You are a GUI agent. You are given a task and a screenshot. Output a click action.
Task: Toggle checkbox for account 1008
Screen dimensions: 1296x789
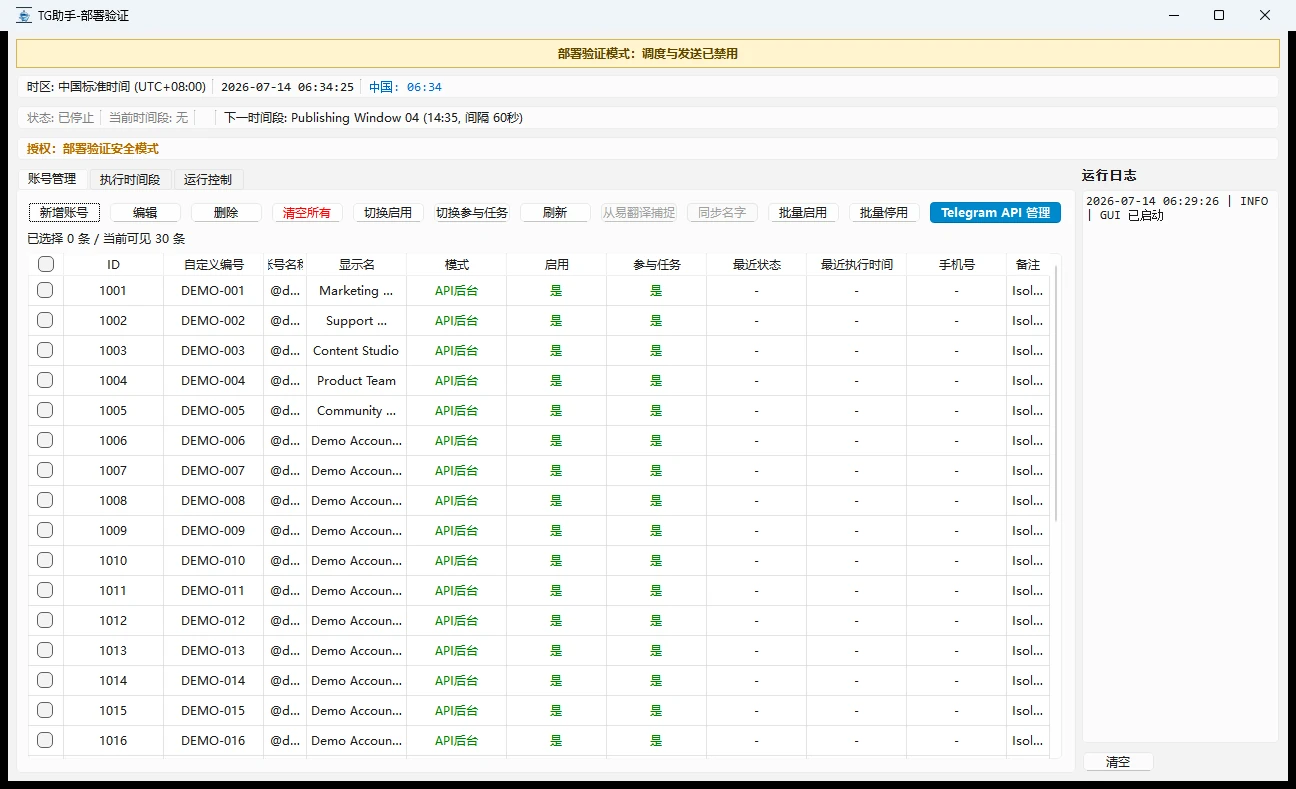coord(45,500)
